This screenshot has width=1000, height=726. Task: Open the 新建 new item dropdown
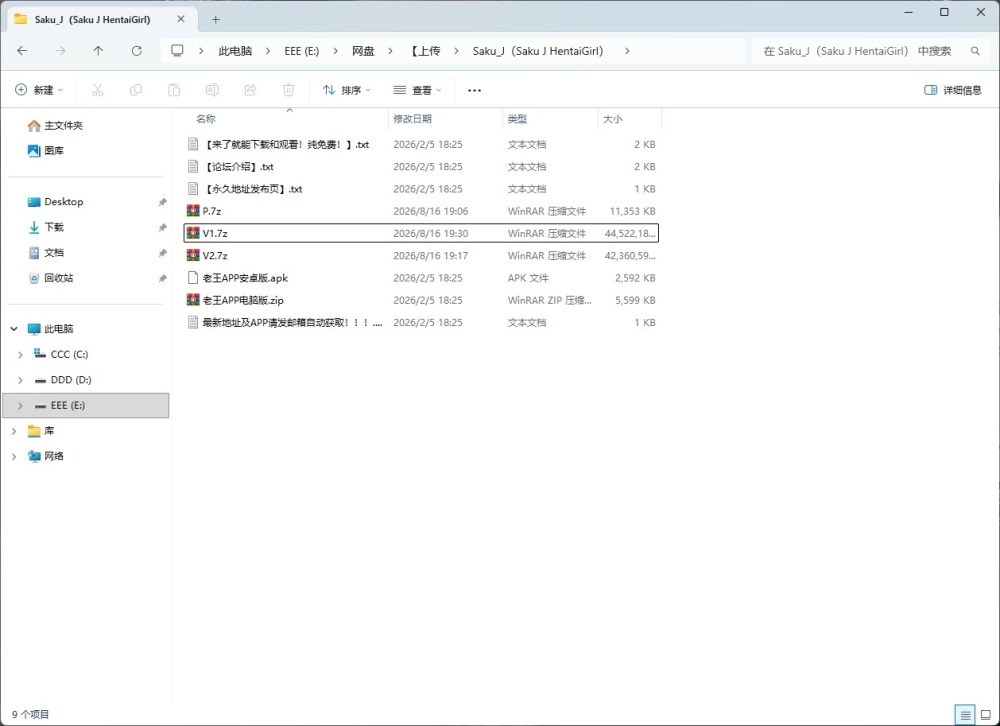click(x=39, y=90)
